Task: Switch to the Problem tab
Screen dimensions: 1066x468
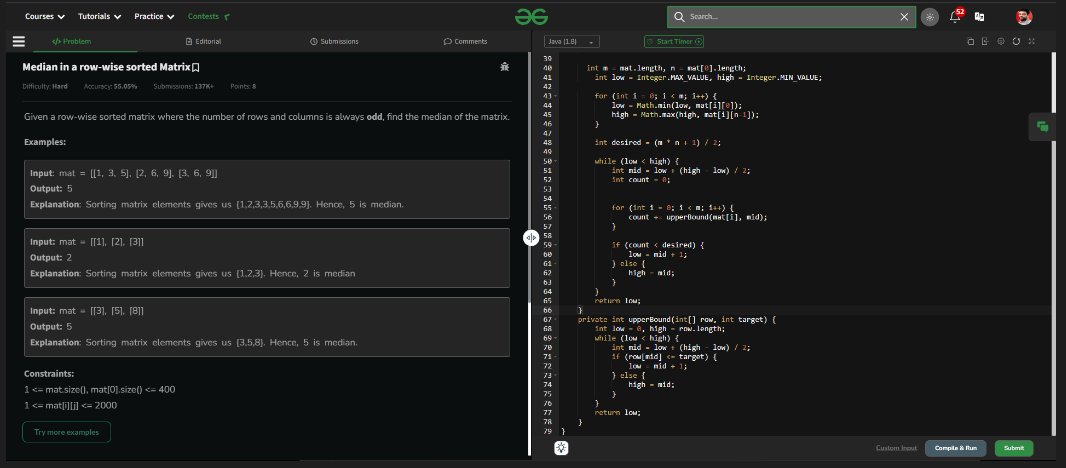Action: 71,41
